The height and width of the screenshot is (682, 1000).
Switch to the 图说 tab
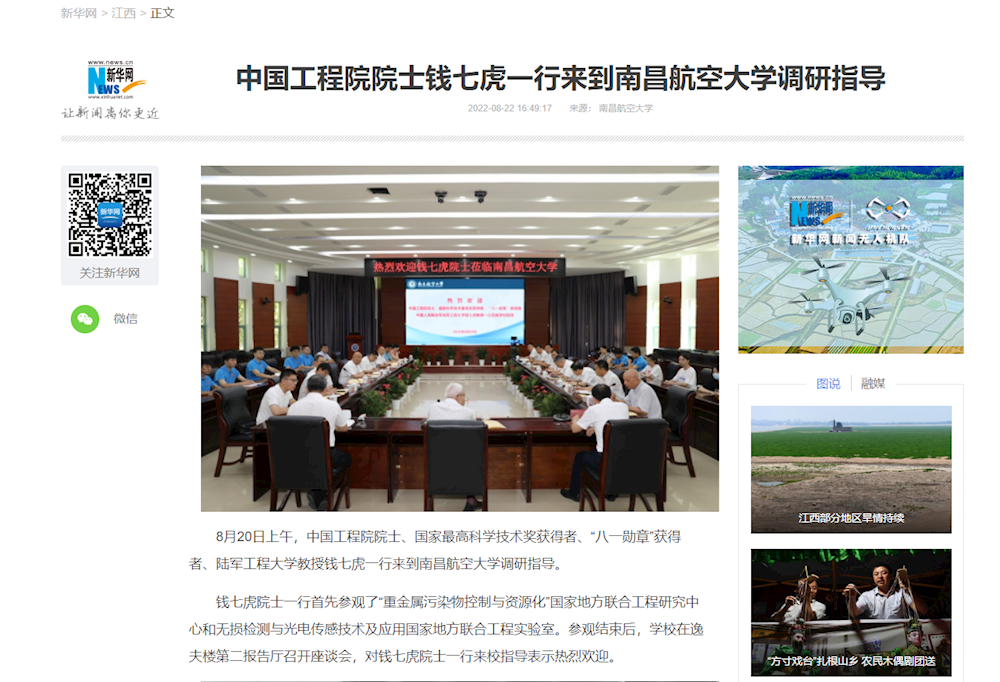pos(828,383)
